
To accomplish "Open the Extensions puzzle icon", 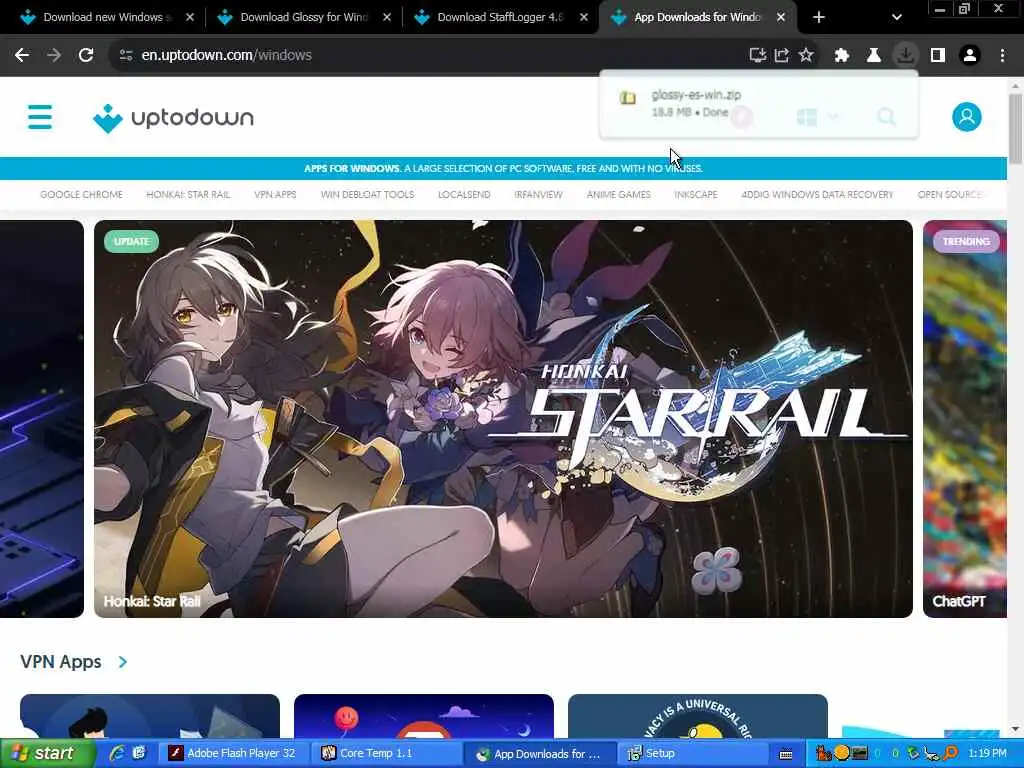I will tap(842, 56).
